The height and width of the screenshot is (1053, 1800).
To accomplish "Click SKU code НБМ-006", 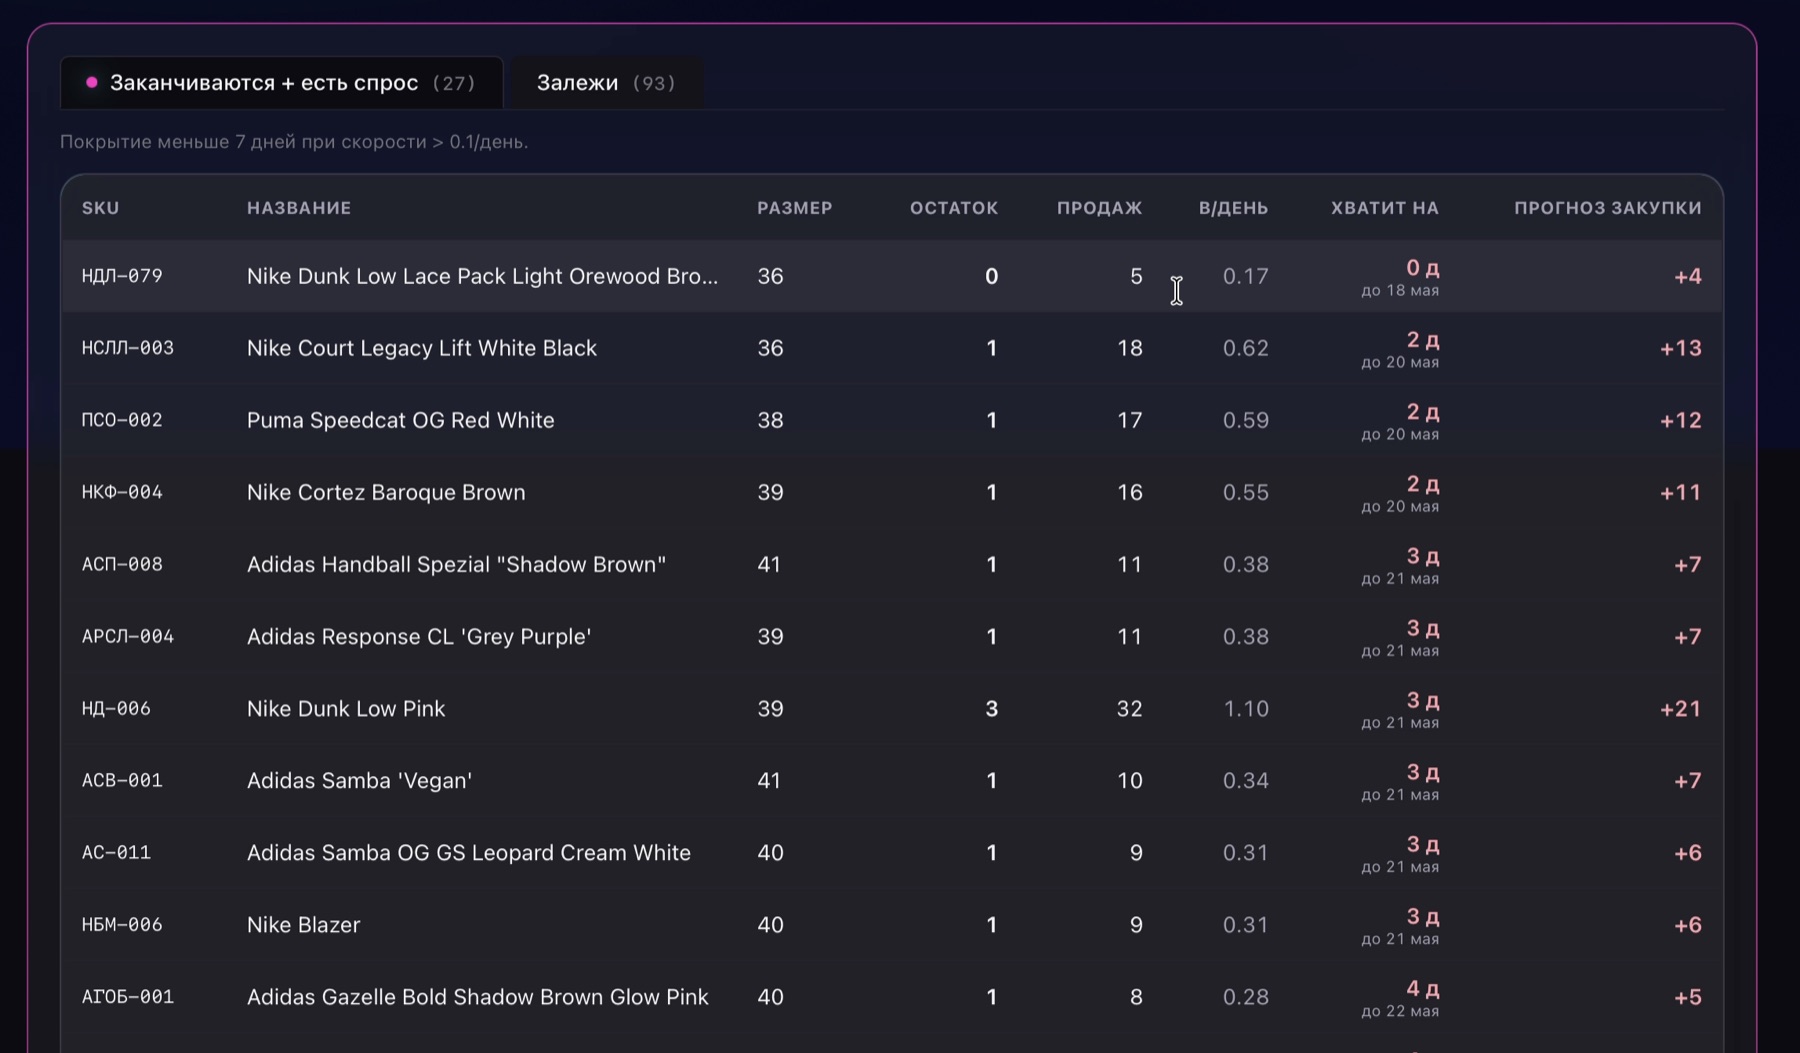I will coord(122,924).
